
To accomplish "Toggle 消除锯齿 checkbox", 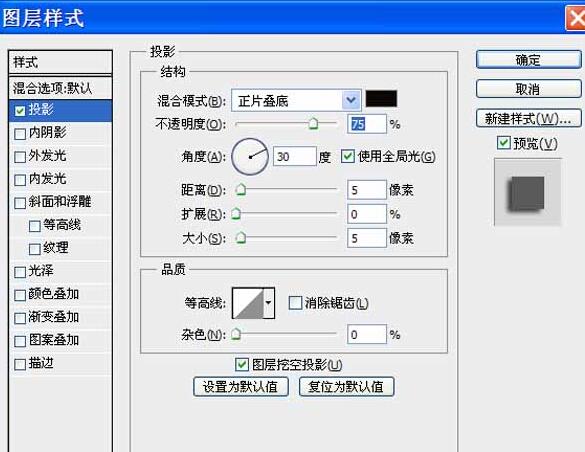I will (x=295, y=303).
